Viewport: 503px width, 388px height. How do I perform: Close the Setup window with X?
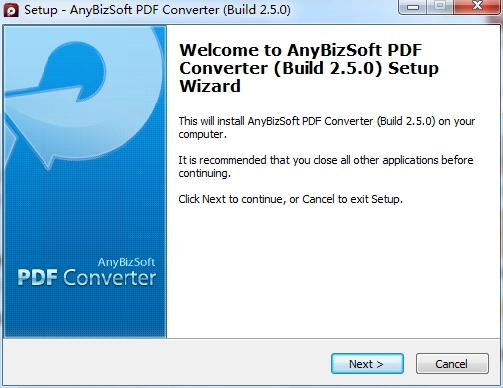(477, 7)
